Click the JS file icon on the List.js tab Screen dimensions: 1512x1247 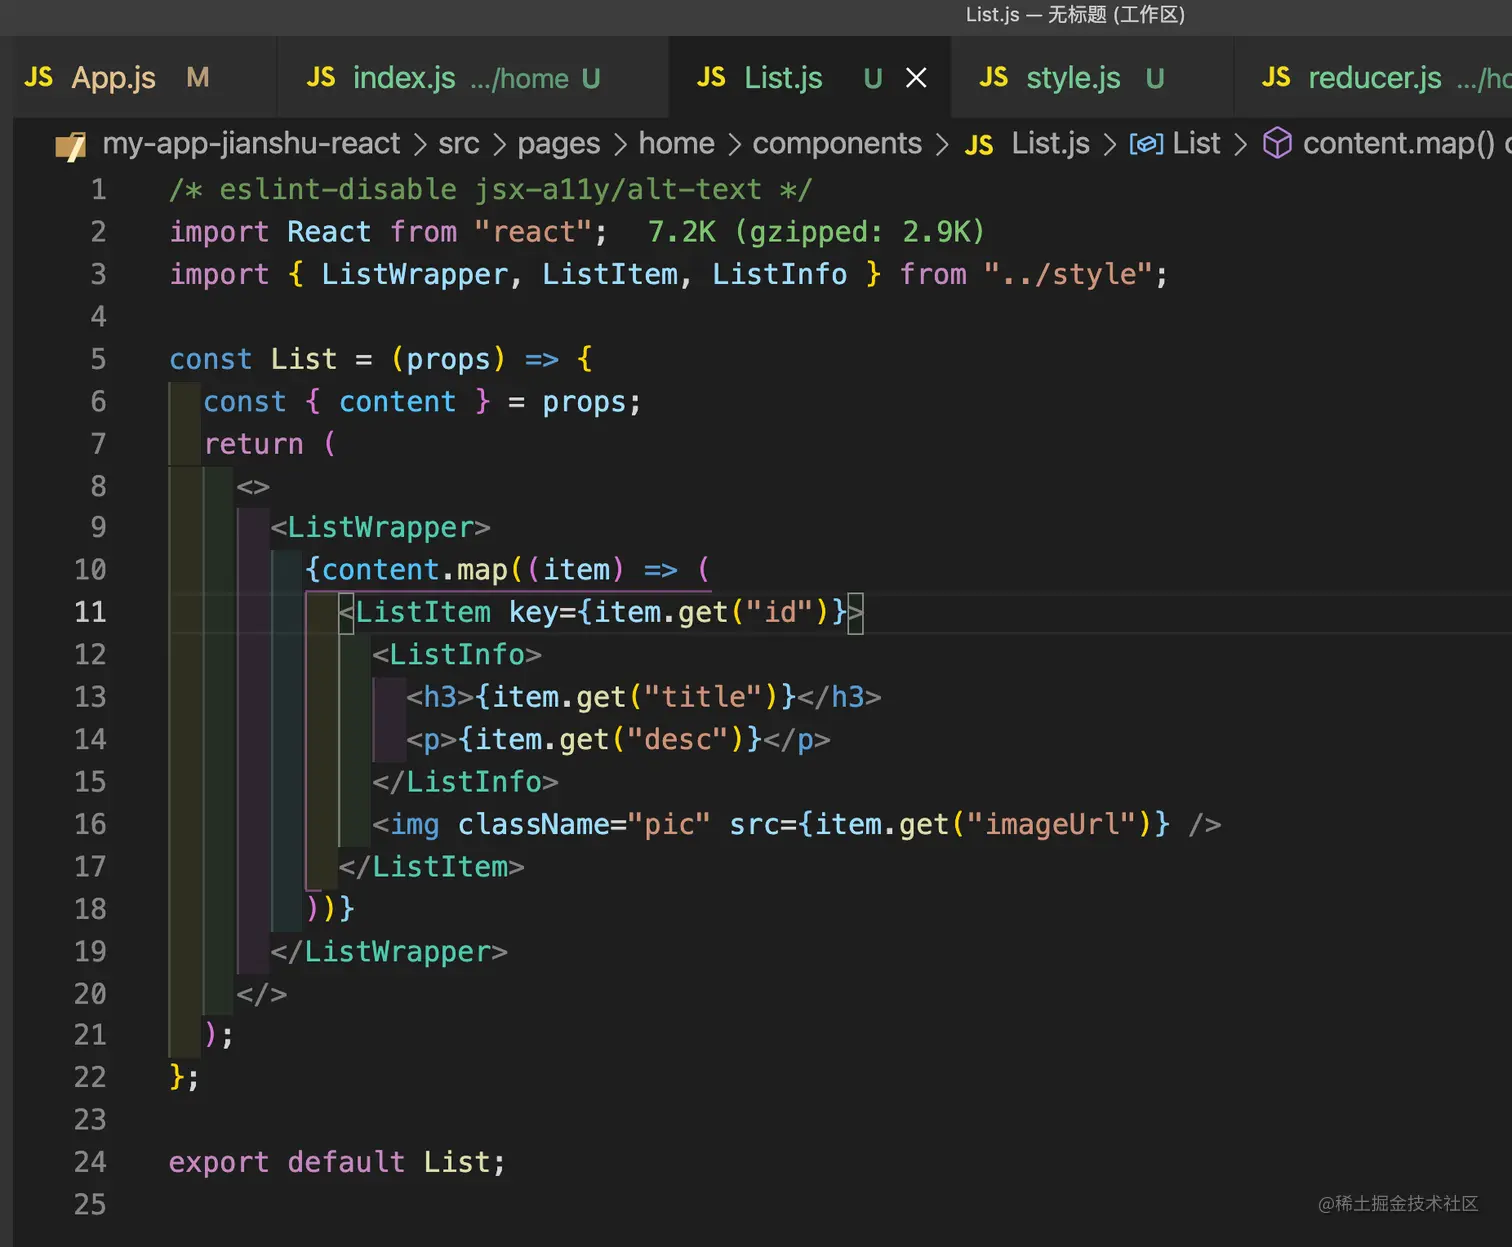pyautogui.click(x=711, y=78)
